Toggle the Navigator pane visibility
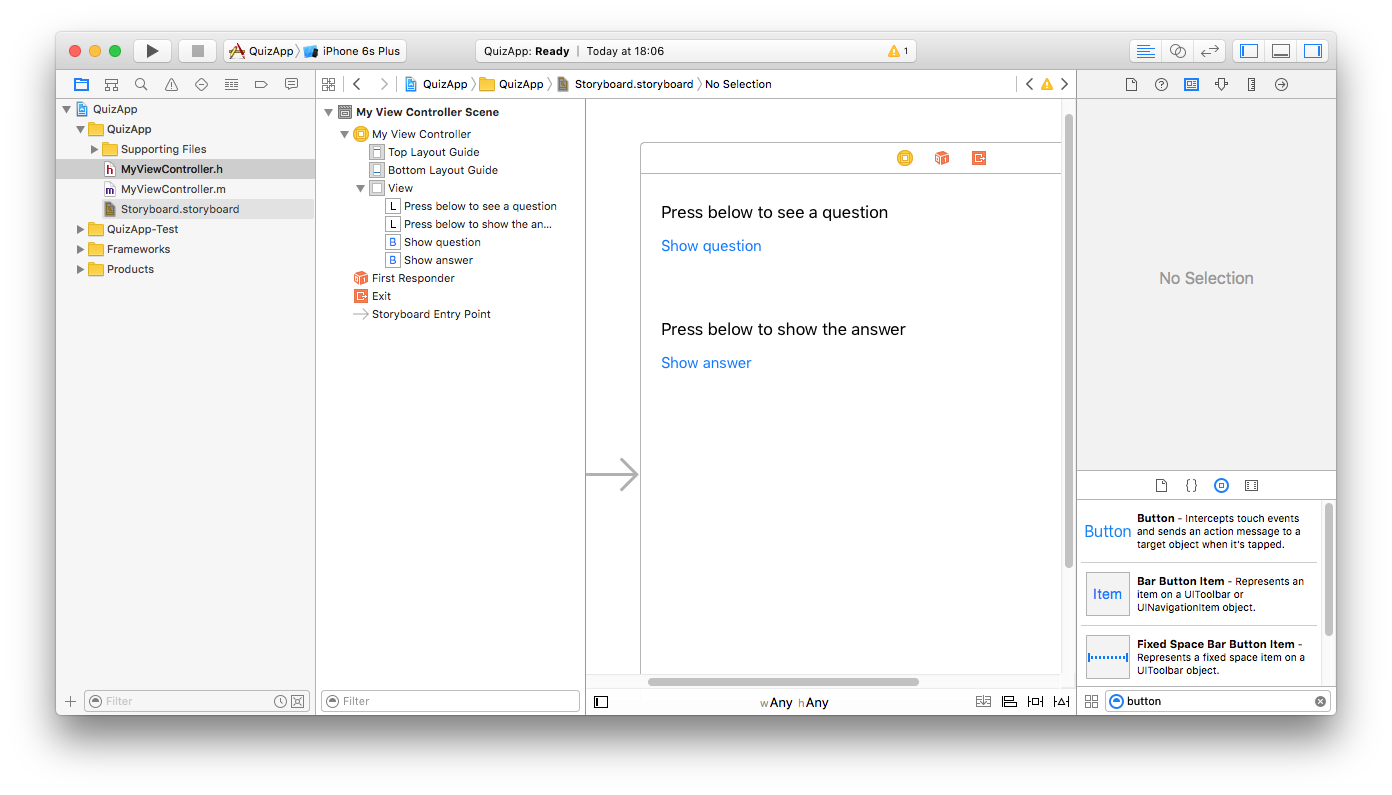Image resolution: width=1392 pixels, height=795 pixels. (x=1249, y=51)
